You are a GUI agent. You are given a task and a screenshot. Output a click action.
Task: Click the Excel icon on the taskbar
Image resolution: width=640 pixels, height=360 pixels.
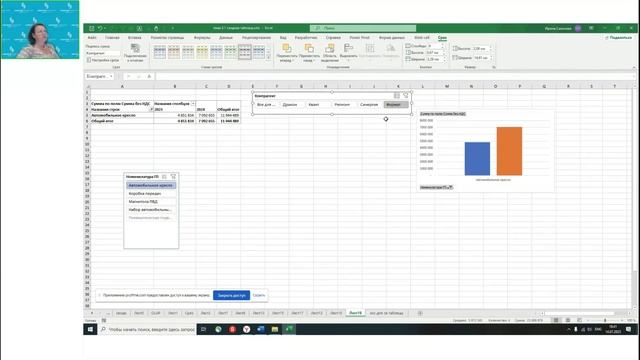point(289,329)
